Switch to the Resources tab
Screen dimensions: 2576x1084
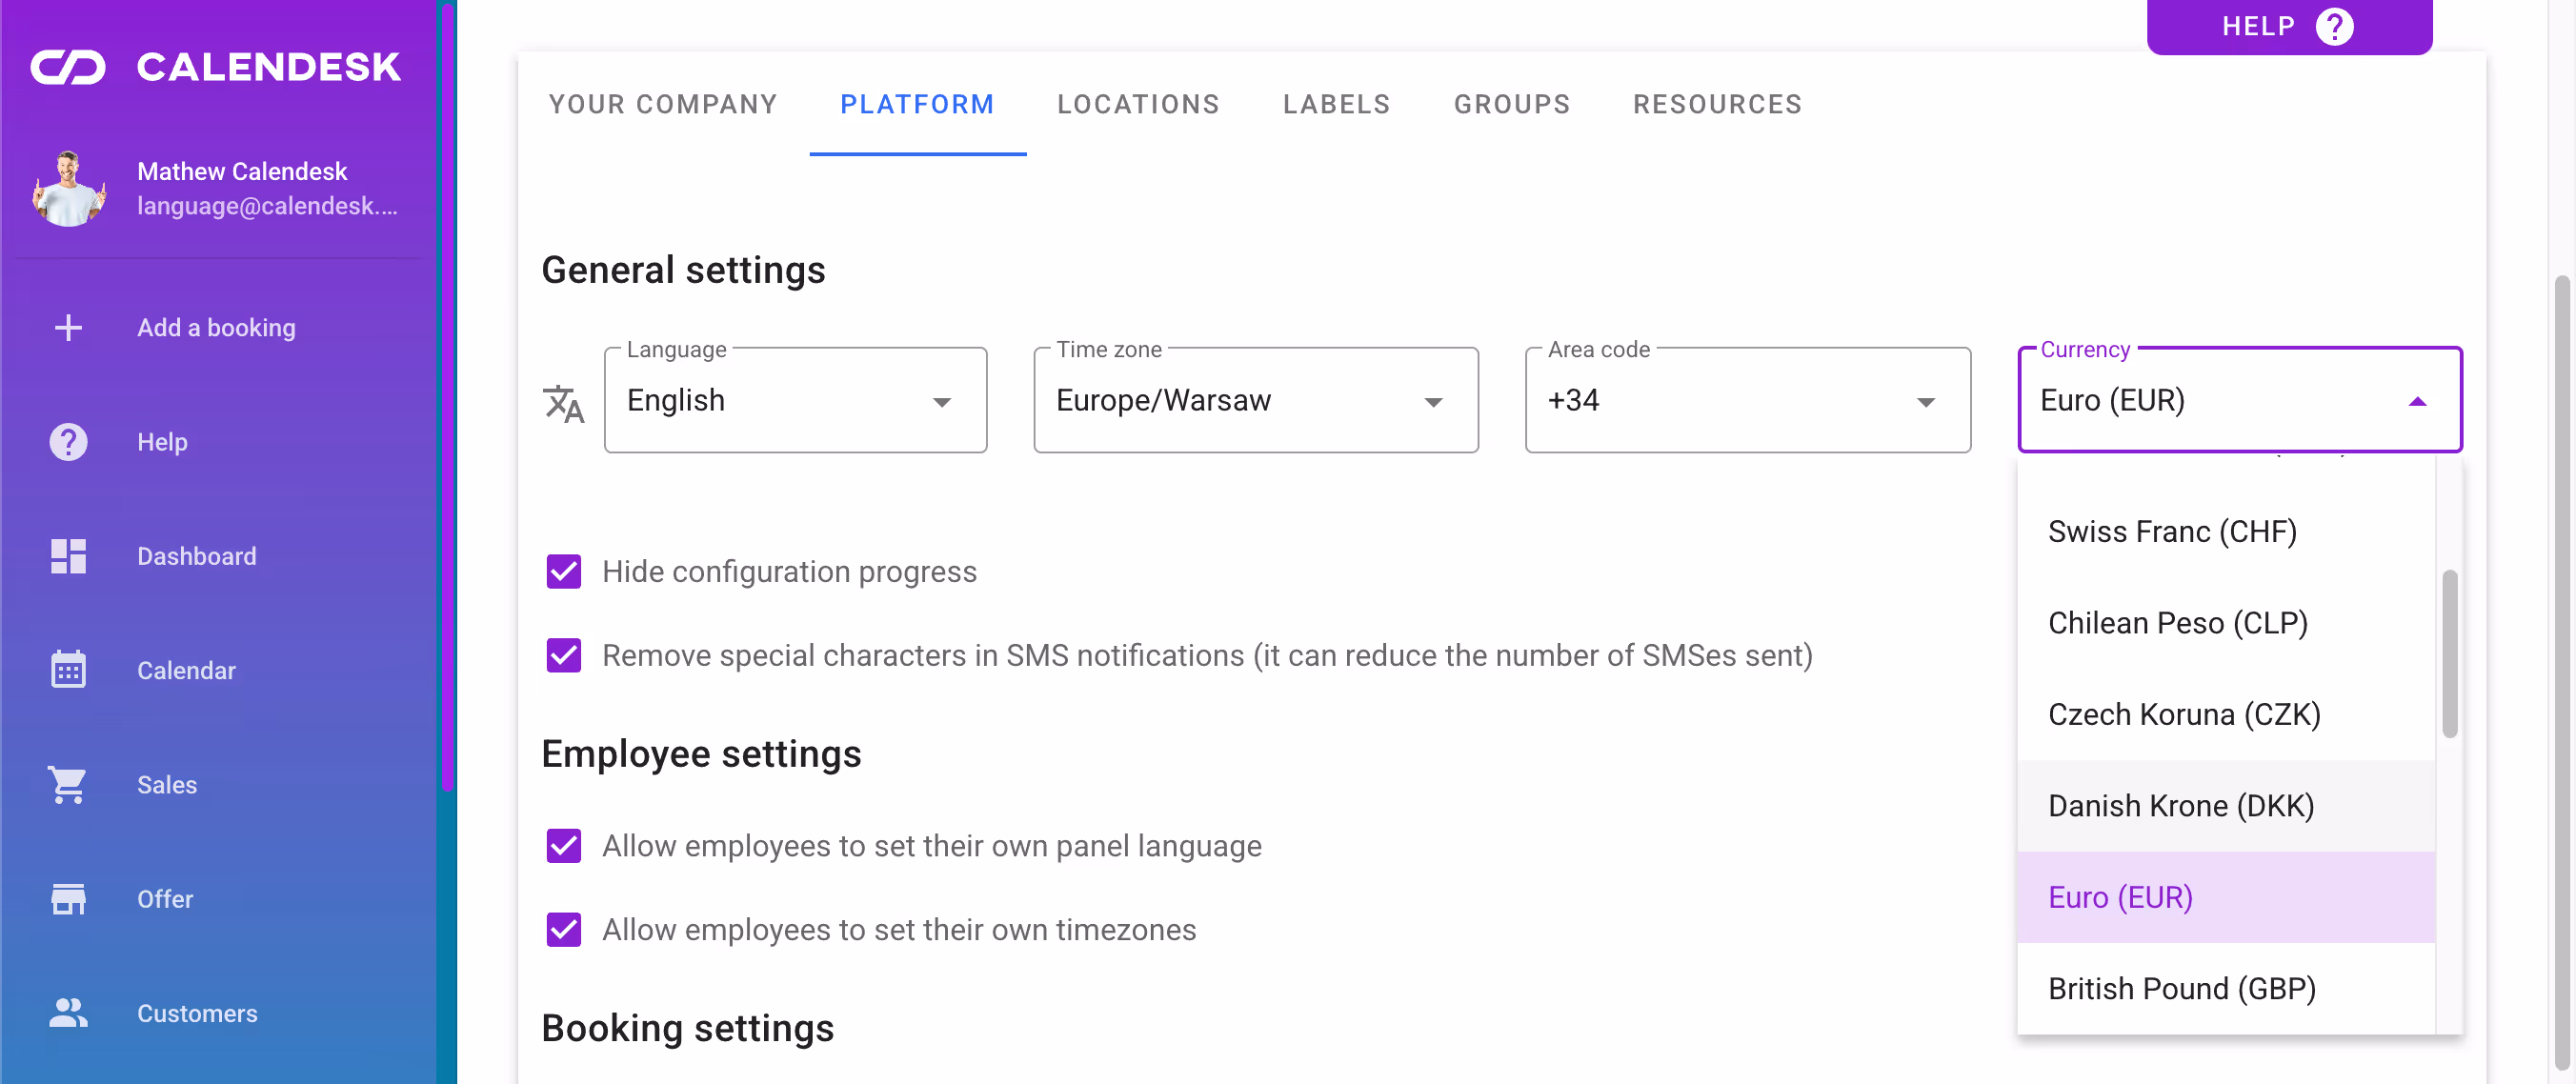(x=1717, y=104)
